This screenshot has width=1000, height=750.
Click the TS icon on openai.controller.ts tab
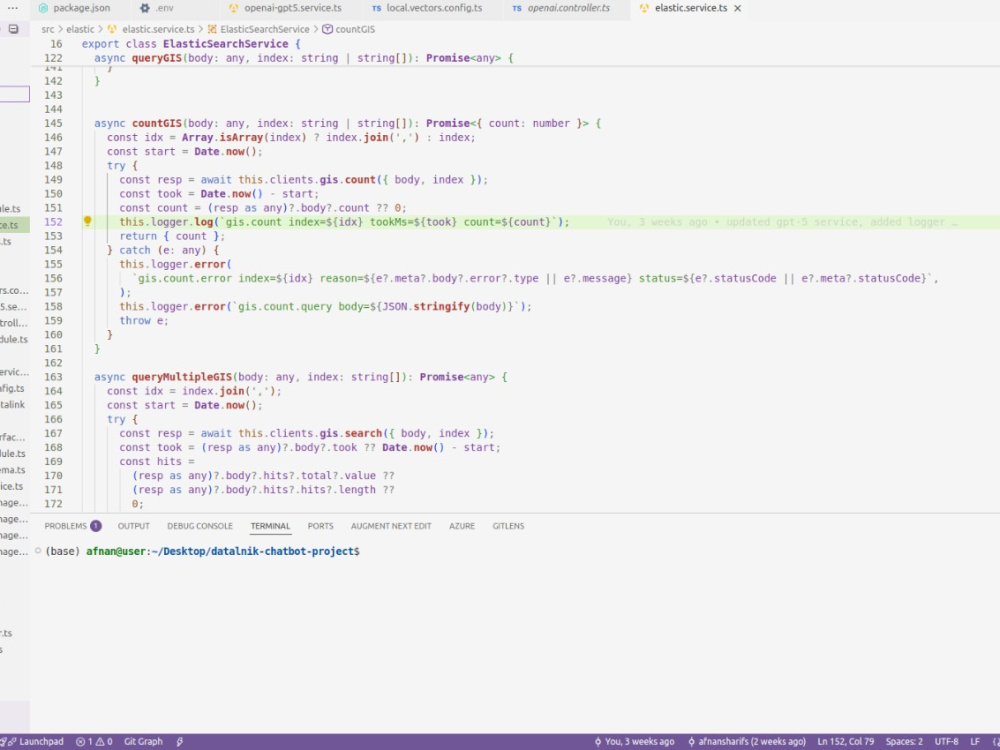(x=517, y=8)
